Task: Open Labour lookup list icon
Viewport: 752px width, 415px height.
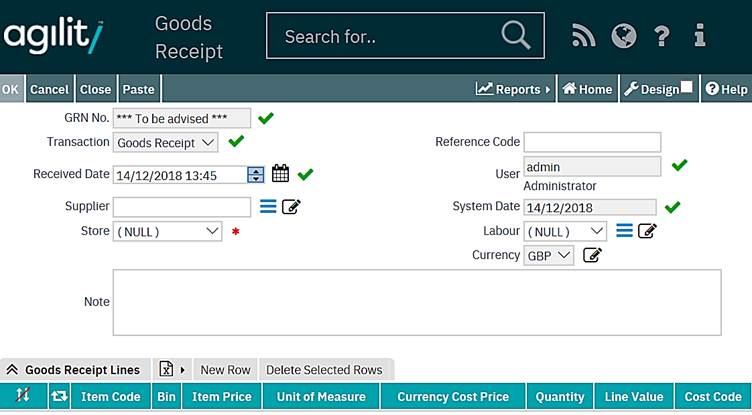Action: click(624, 231)
